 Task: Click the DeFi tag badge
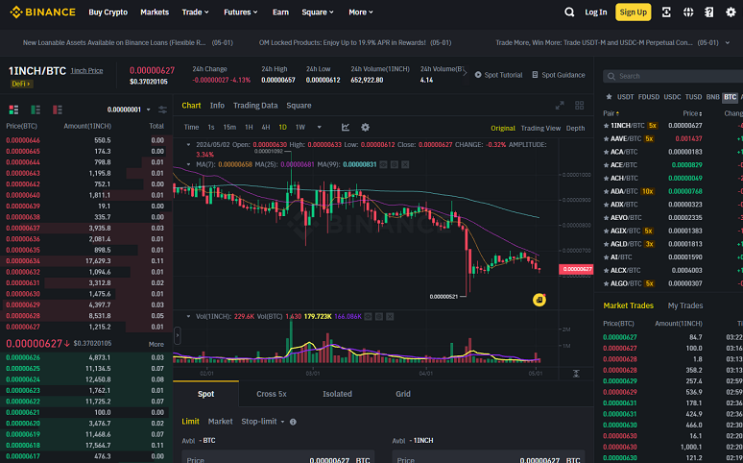pos(21,84)
